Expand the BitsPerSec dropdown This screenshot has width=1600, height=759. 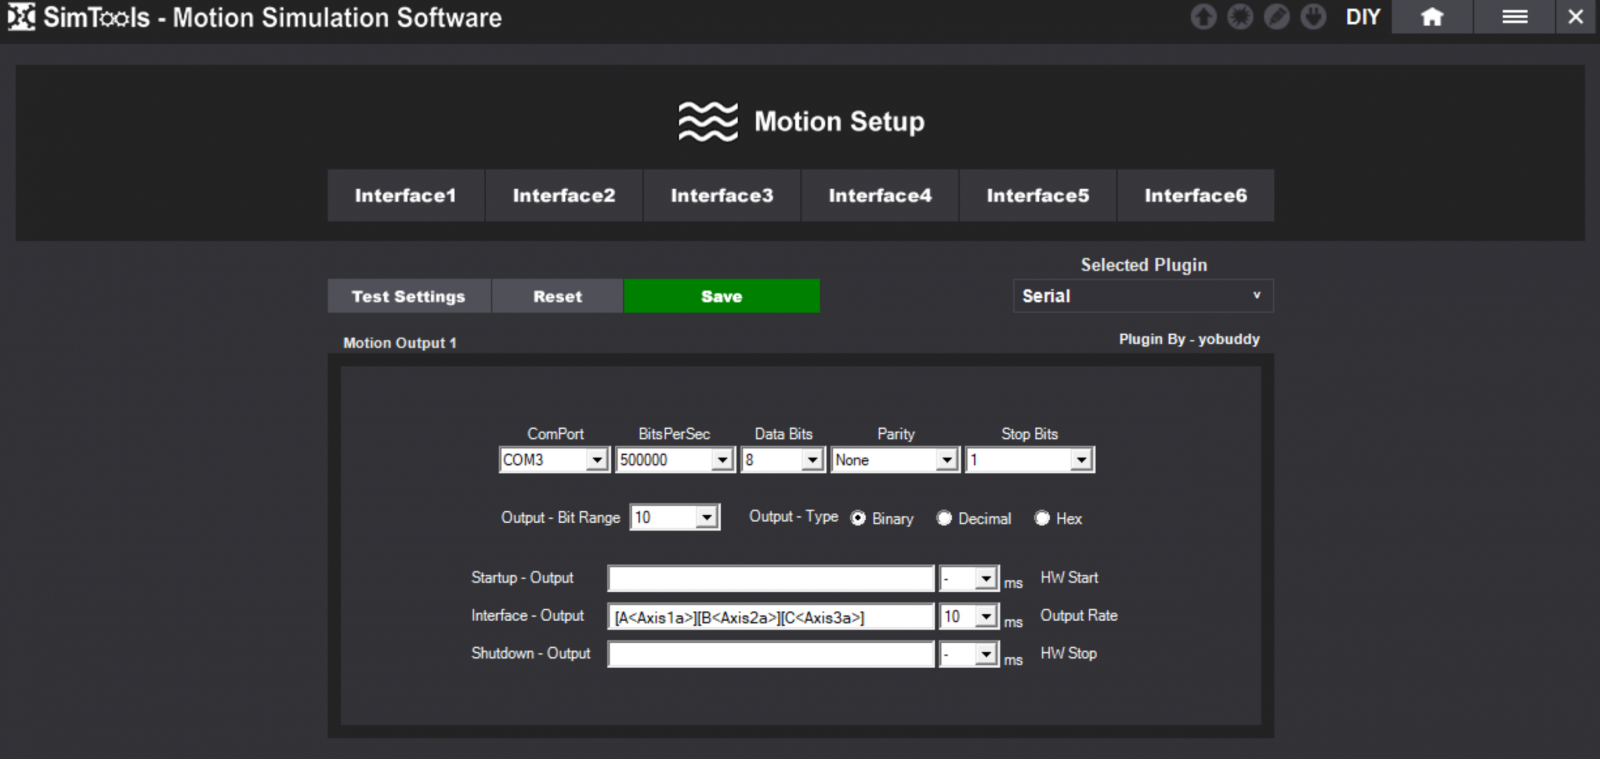coord(723,460)
